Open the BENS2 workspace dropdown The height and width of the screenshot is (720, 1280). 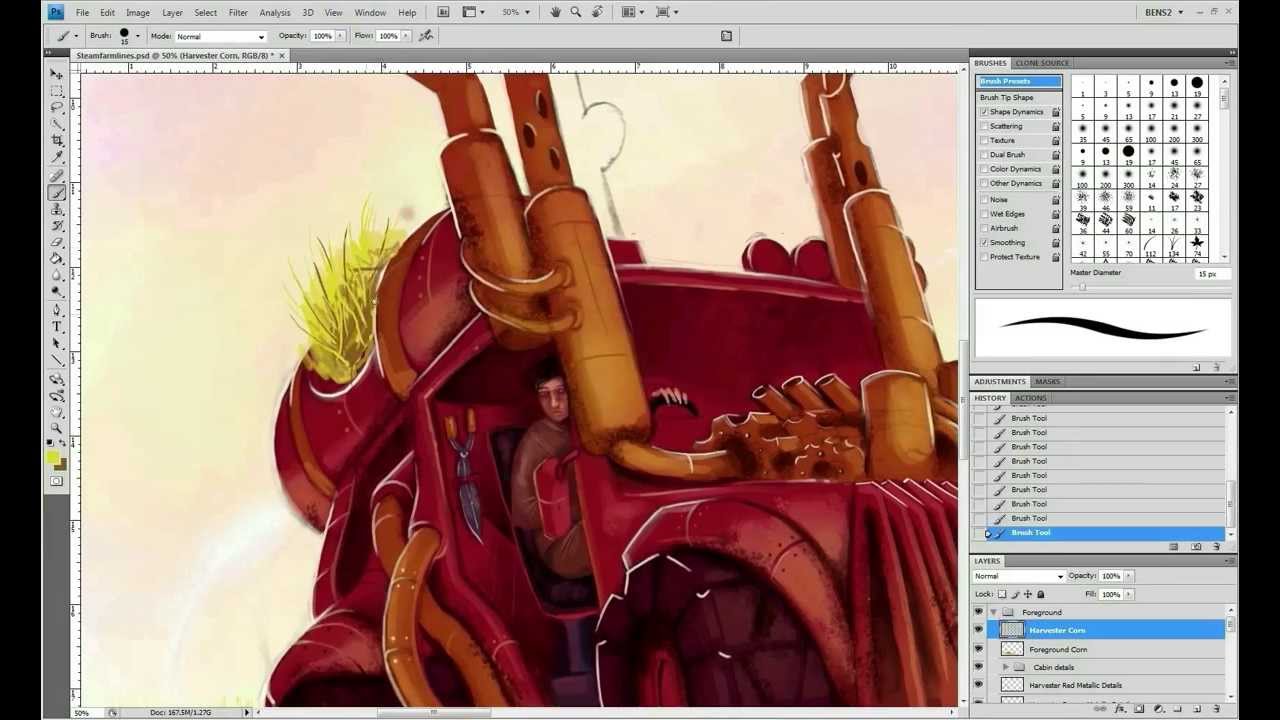[1165, 12]
